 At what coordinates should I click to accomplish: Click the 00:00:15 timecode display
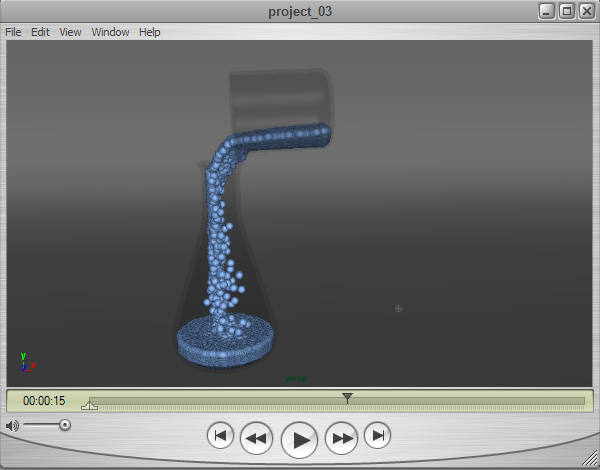tap(44, 401)
